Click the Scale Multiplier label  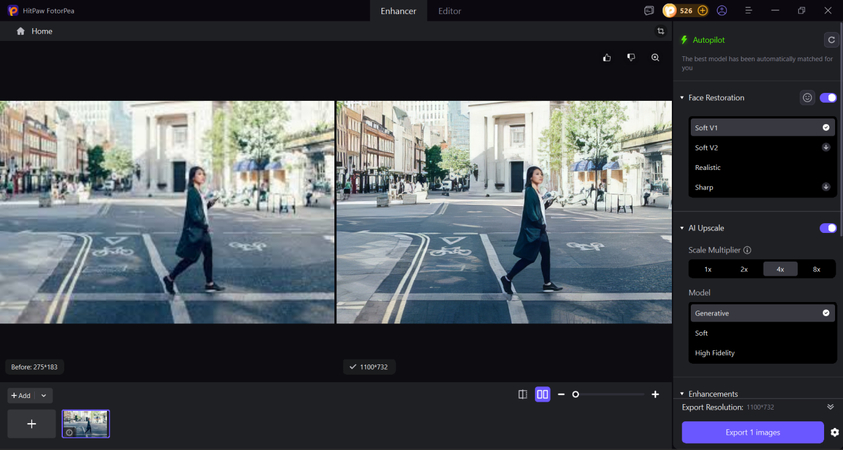715,250
